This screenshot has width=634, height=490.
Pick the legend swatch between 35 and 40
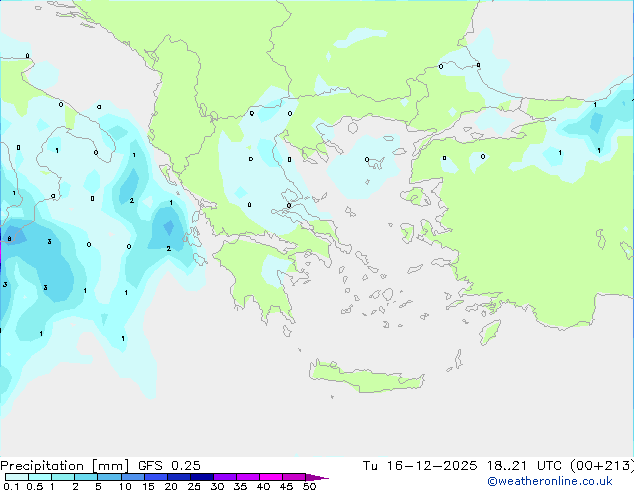point(247,477)
